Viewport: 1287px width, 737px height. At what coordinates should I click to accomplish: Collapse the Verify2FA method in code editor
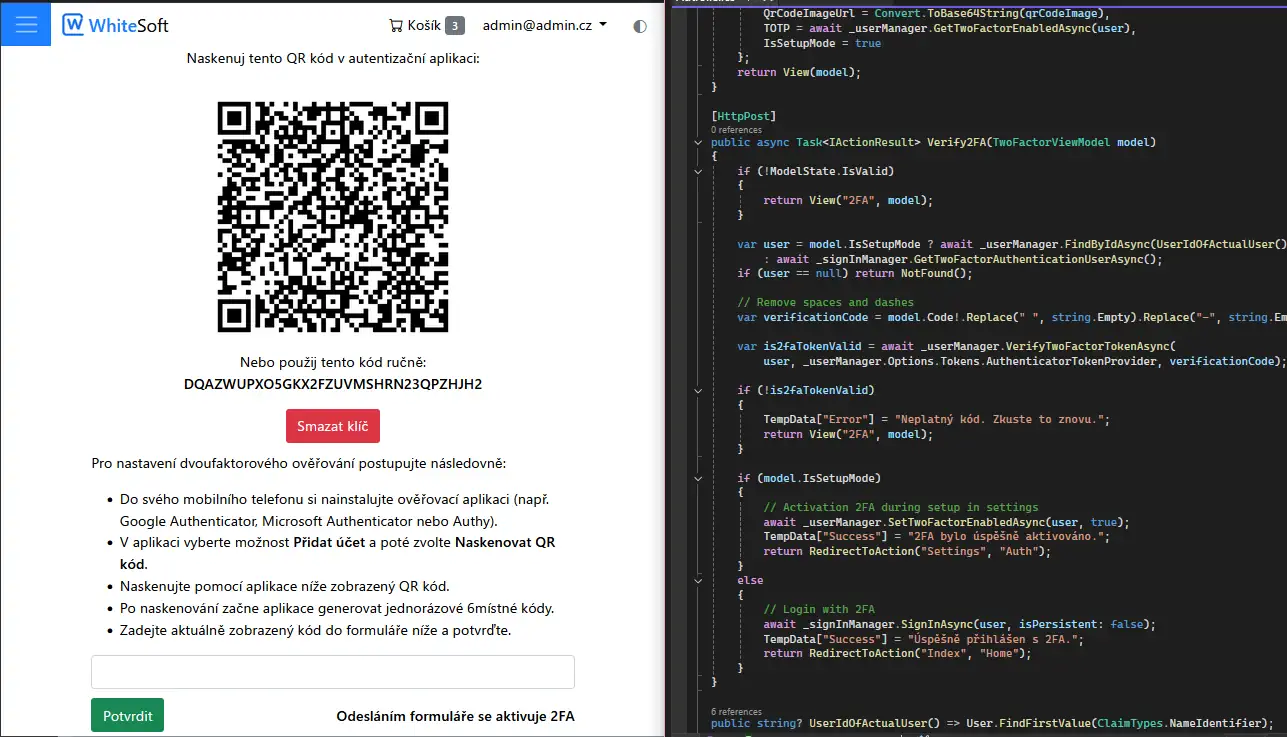click(699, 142)
